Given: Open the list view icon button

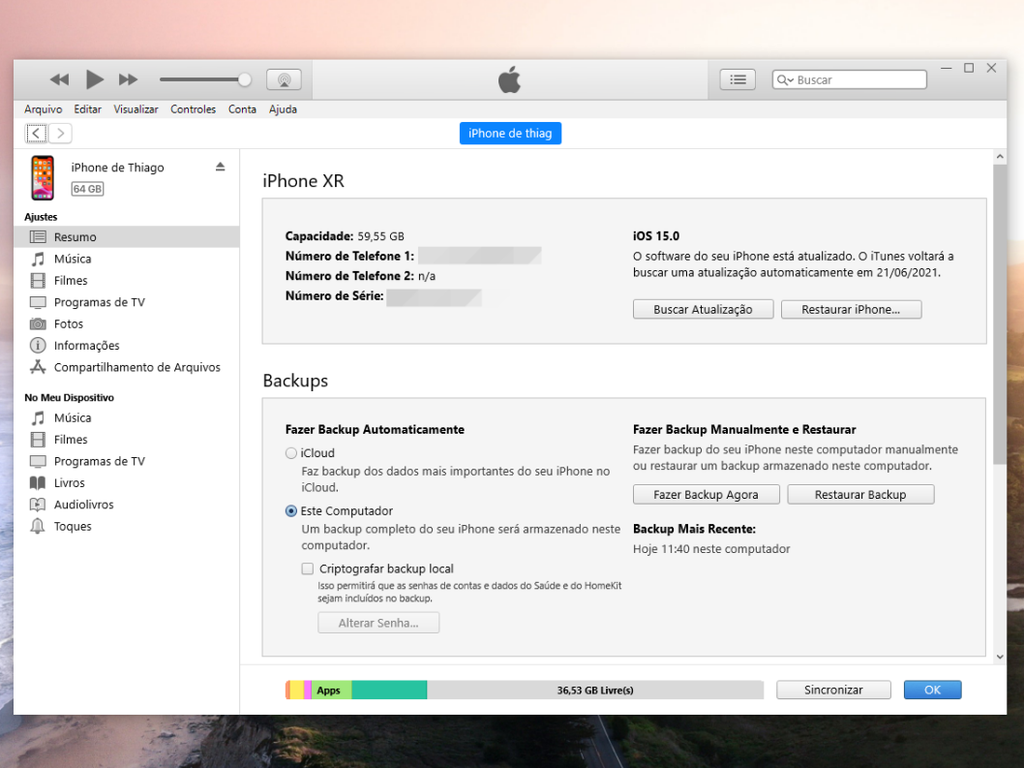Looking at the screenshot, I should [738, 80].
